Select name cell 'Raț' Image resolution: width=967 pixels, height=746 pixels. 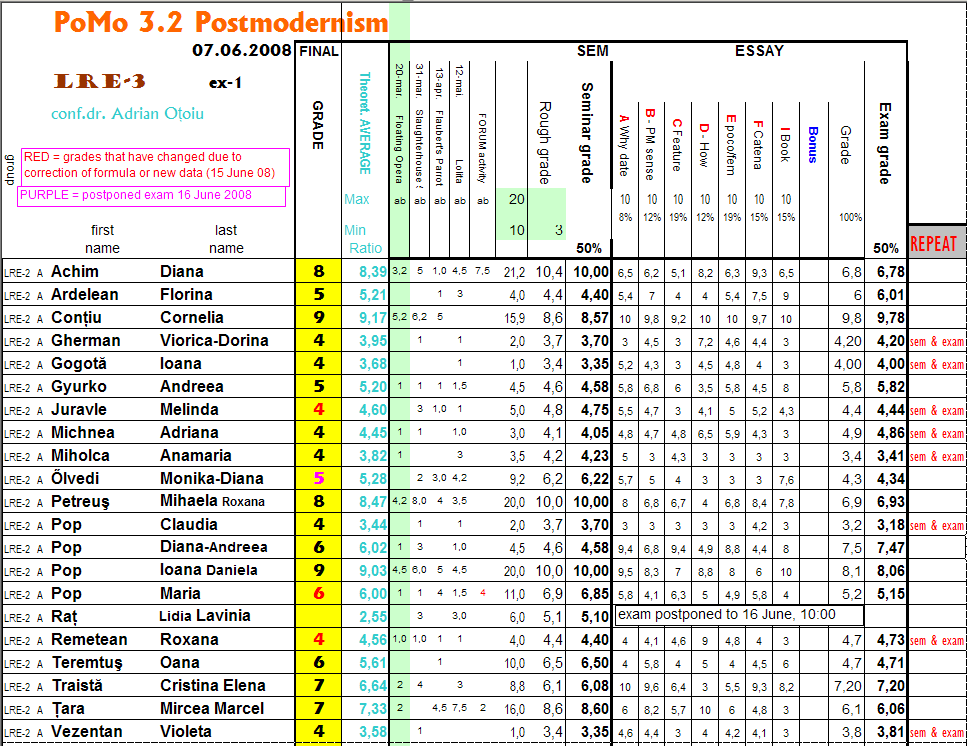[64, 617]
